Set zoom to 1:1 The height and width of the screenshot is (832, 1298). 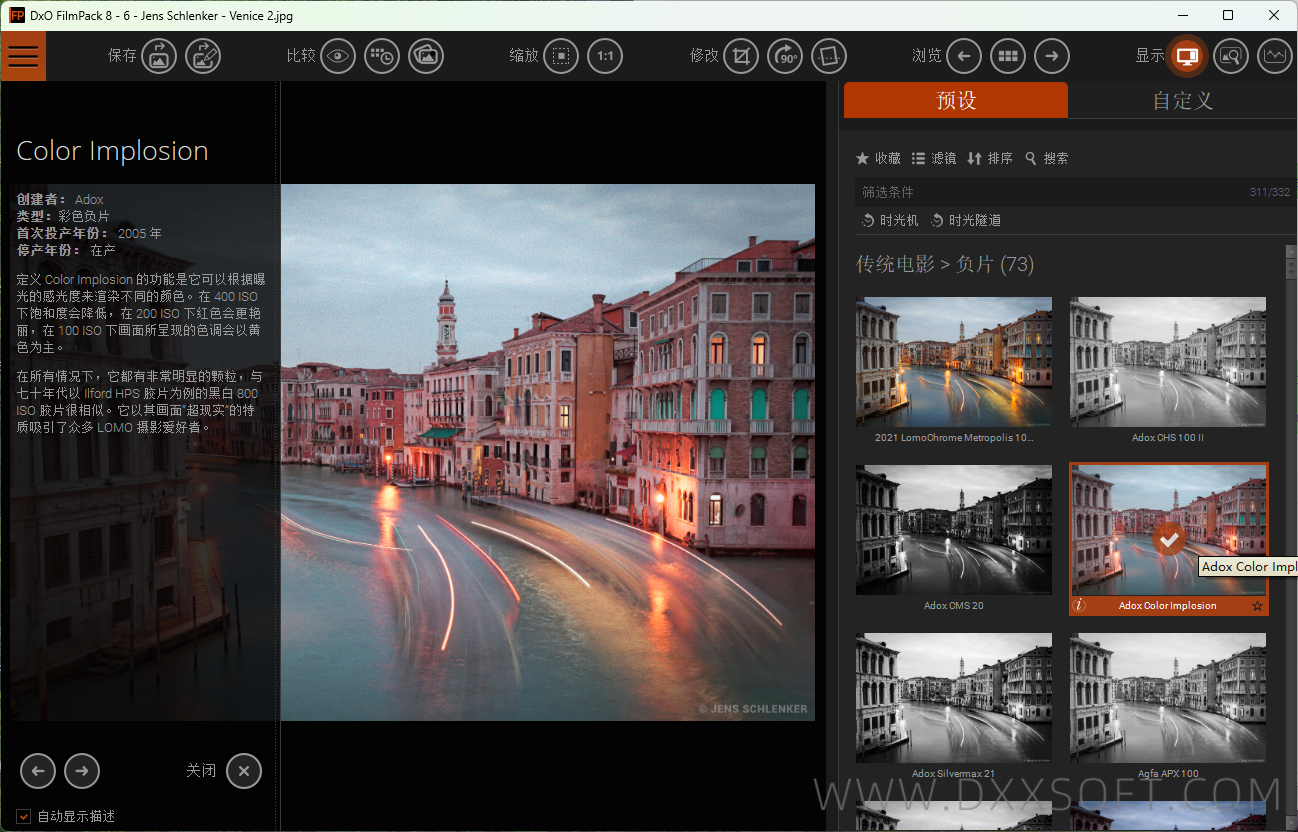point(605,56)
